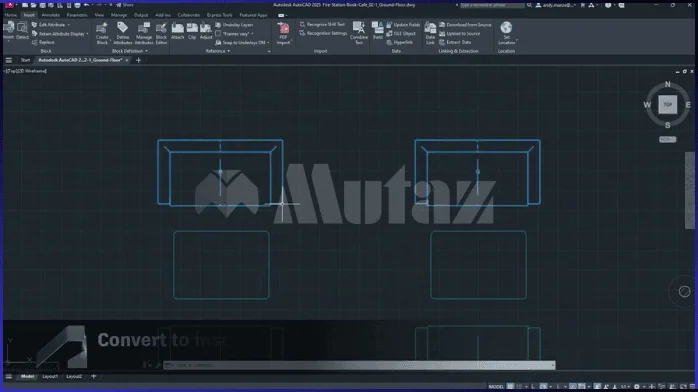Click the viewport controls label
The image size is (698, 392).
[25, 71]
